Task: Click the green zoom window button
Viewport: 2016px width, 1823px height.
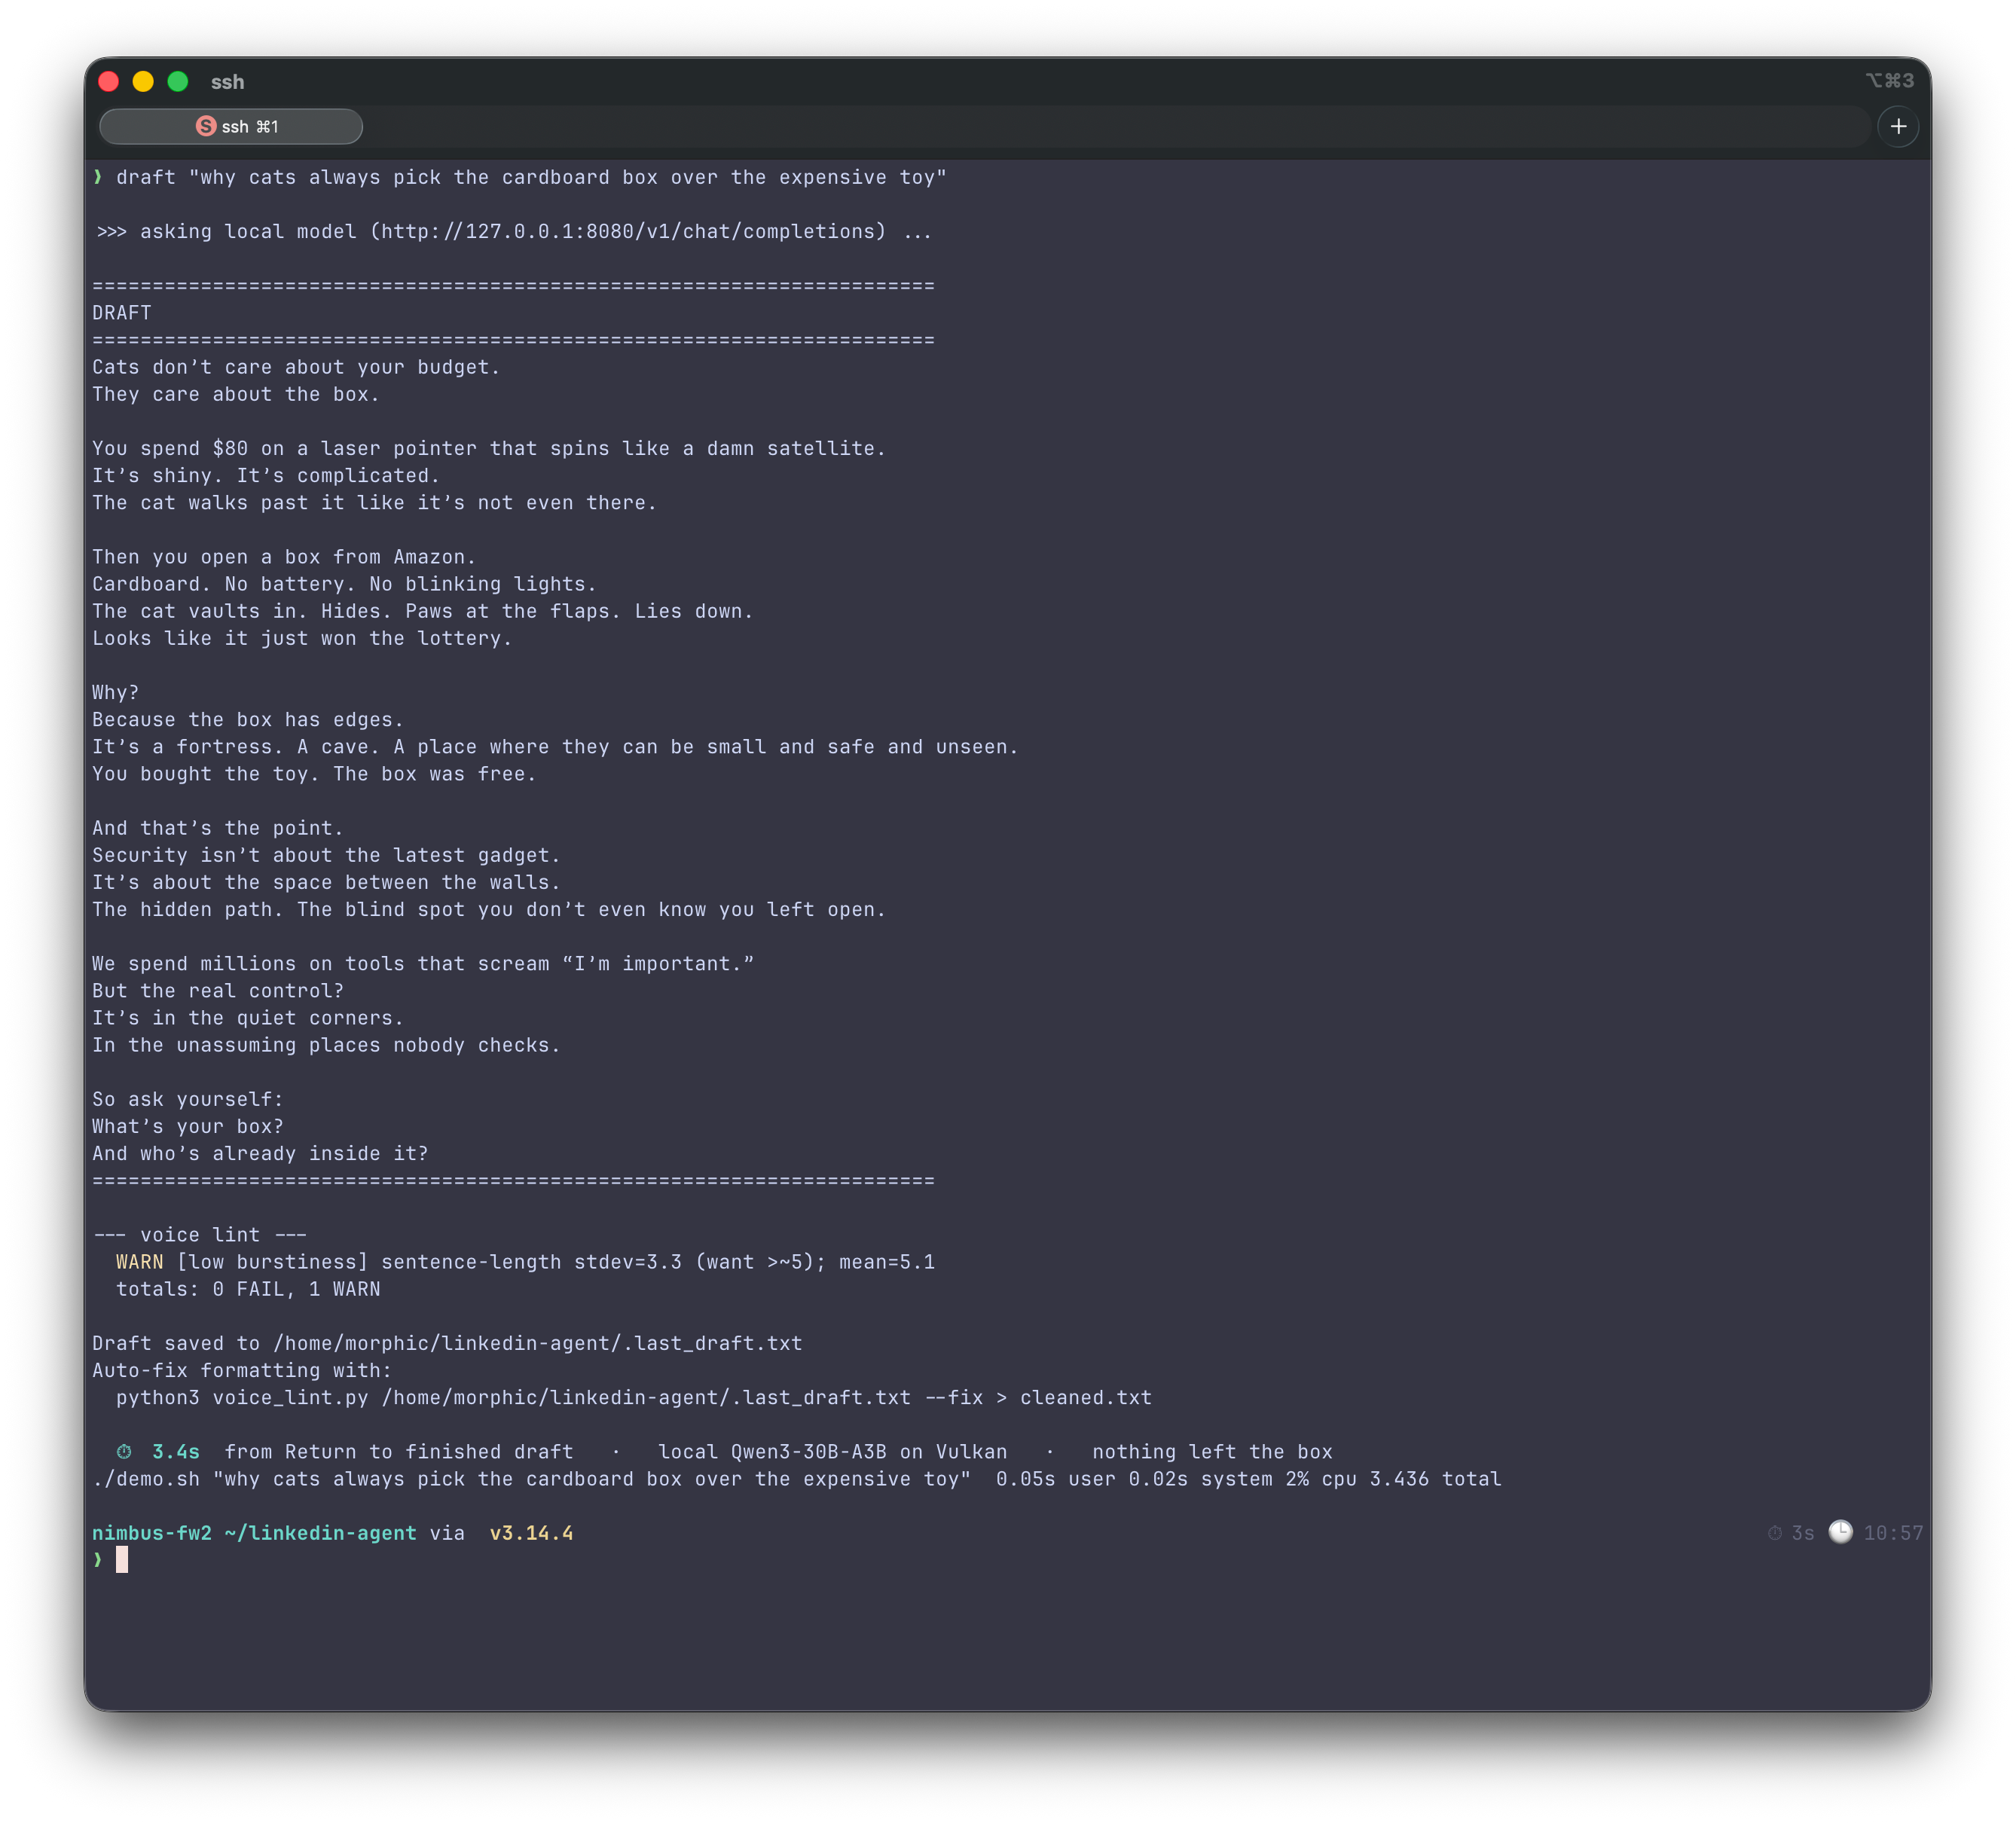Action: [178, 82]
